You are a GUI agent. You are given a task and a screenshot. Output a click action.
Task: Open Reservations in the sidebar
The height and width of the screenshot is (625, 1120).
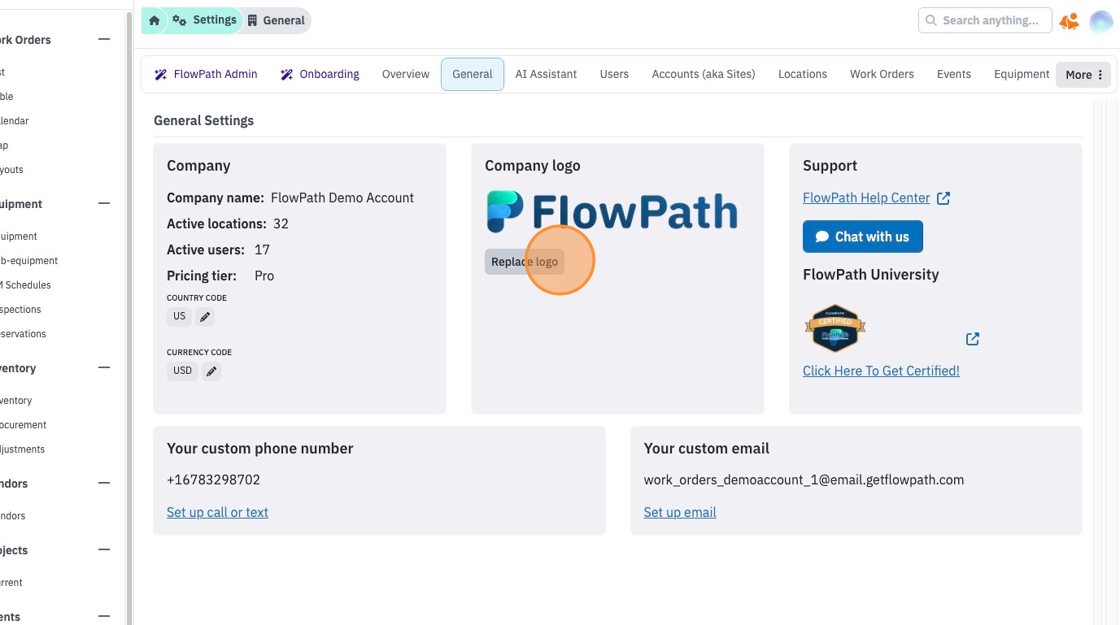click(x=23, y=334)
